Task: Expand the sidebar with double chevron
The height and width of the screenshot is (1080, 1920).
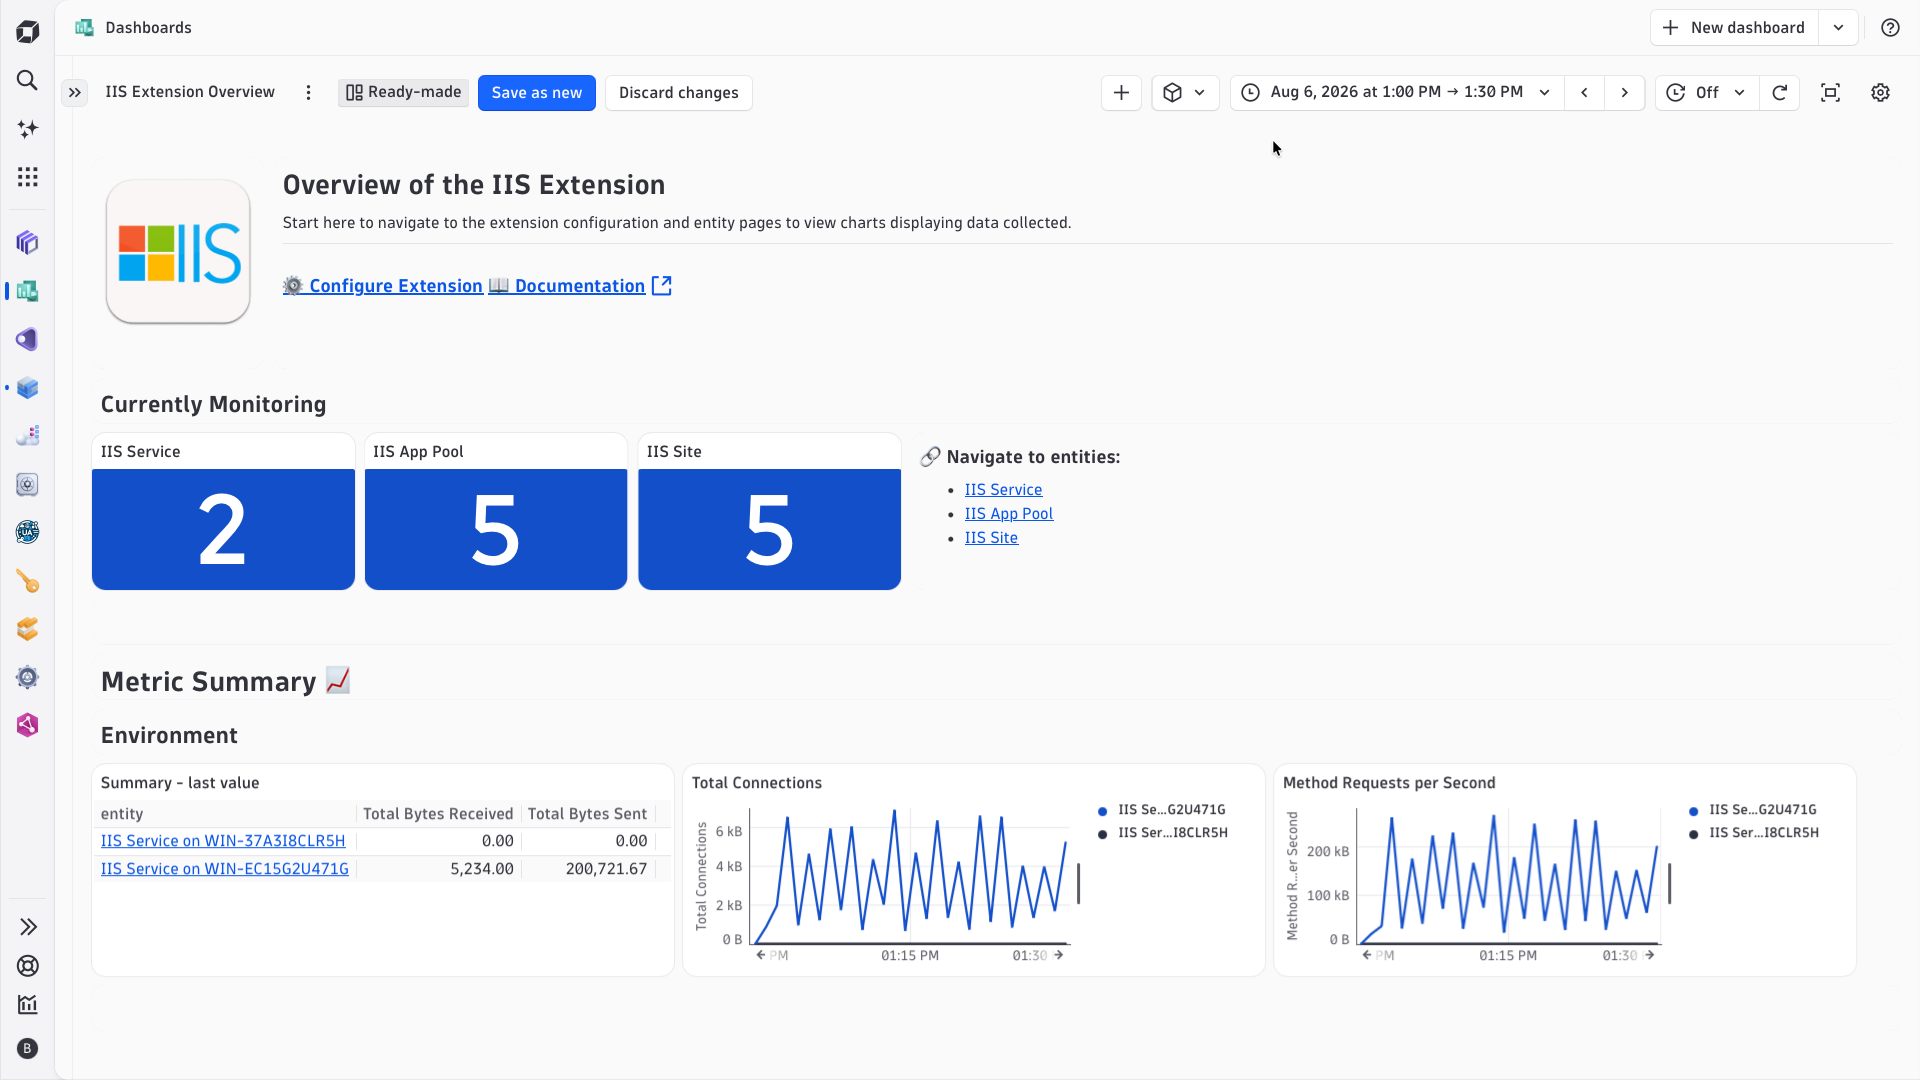Action: 28,927
